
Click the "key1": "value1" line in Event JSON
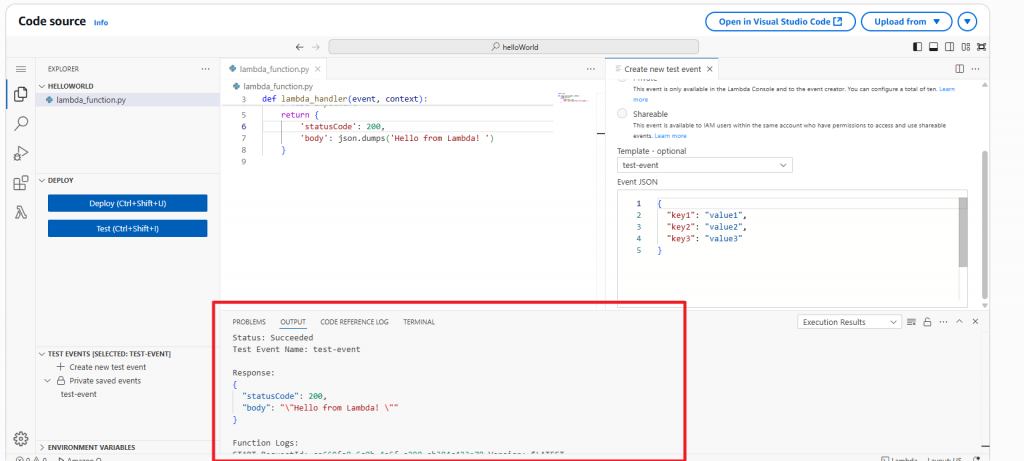click(x=706, y=215)
